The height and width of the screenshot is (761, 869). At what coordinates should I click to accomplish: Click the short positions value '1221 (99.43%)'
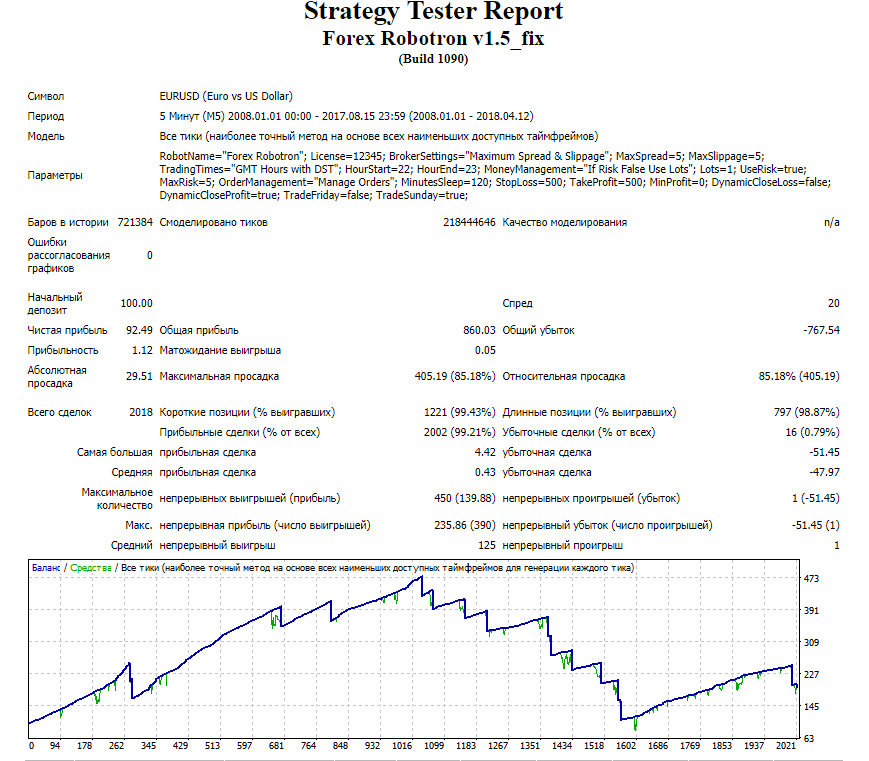point(459,412)
